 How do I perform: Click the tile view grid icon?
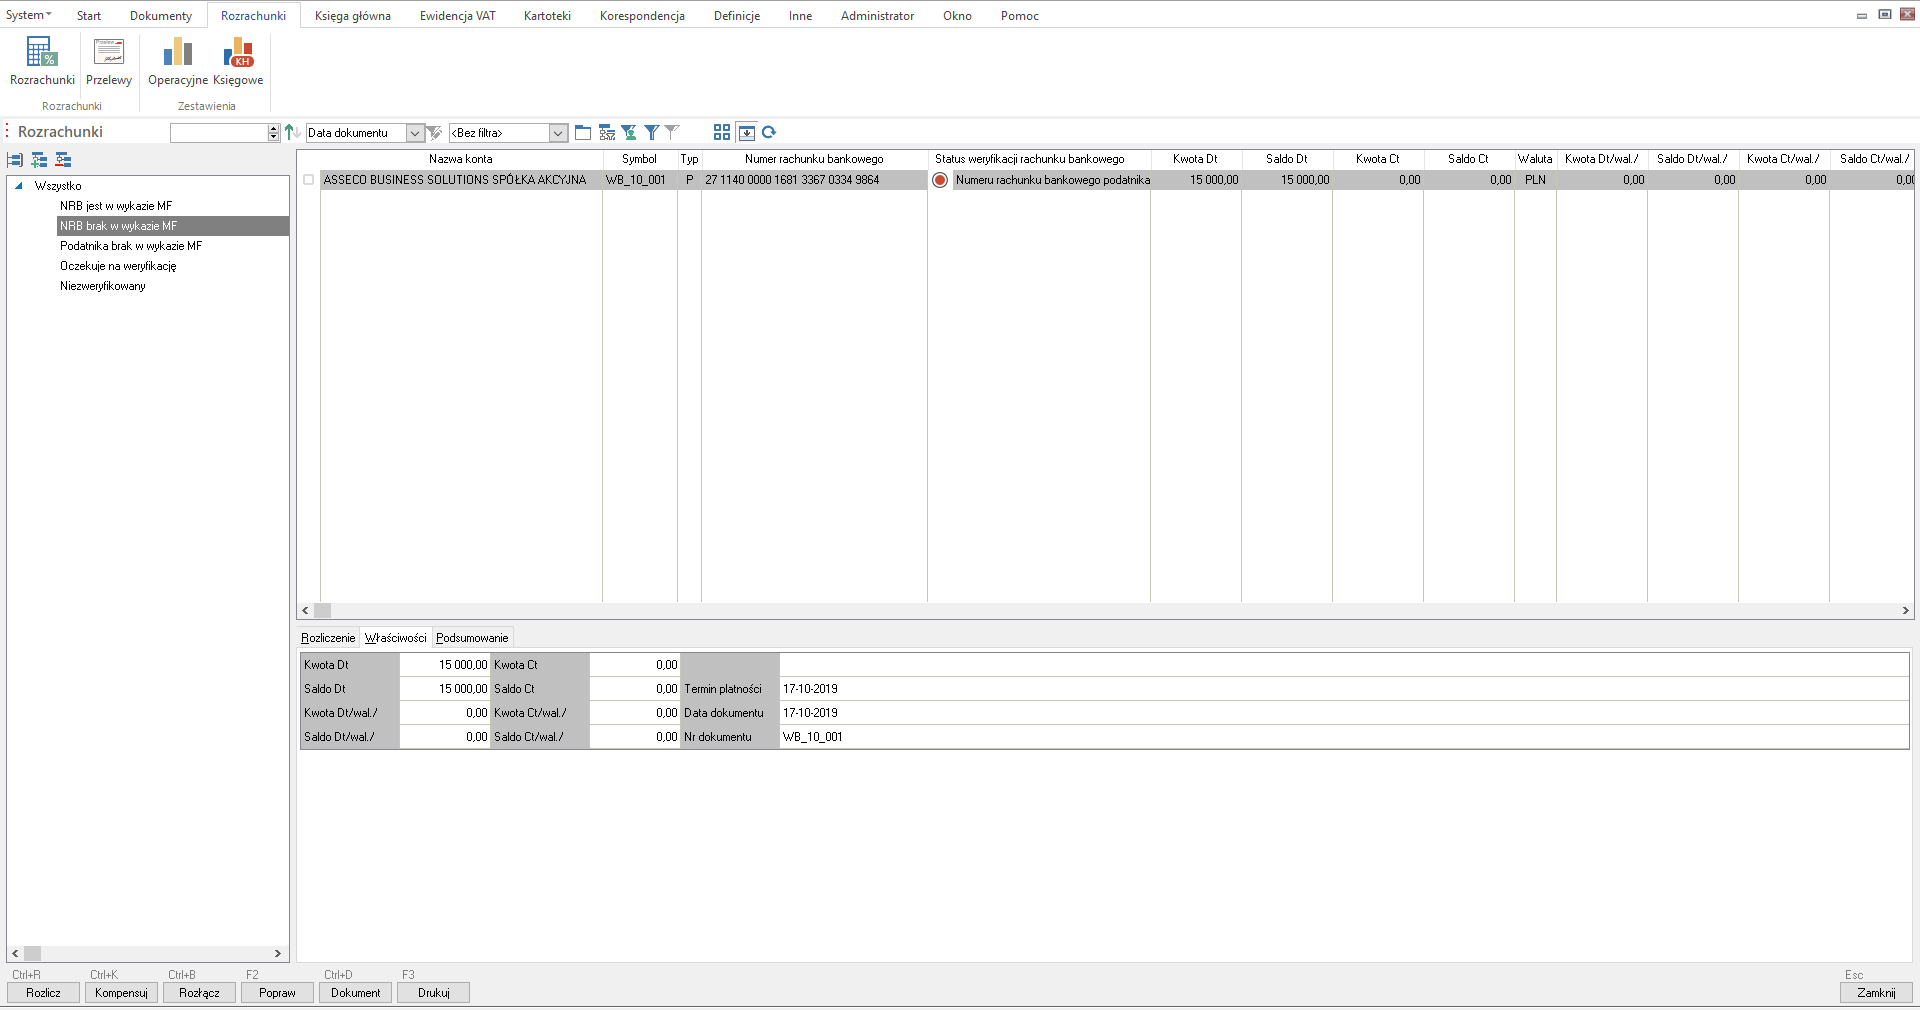(x=722, y=132)
